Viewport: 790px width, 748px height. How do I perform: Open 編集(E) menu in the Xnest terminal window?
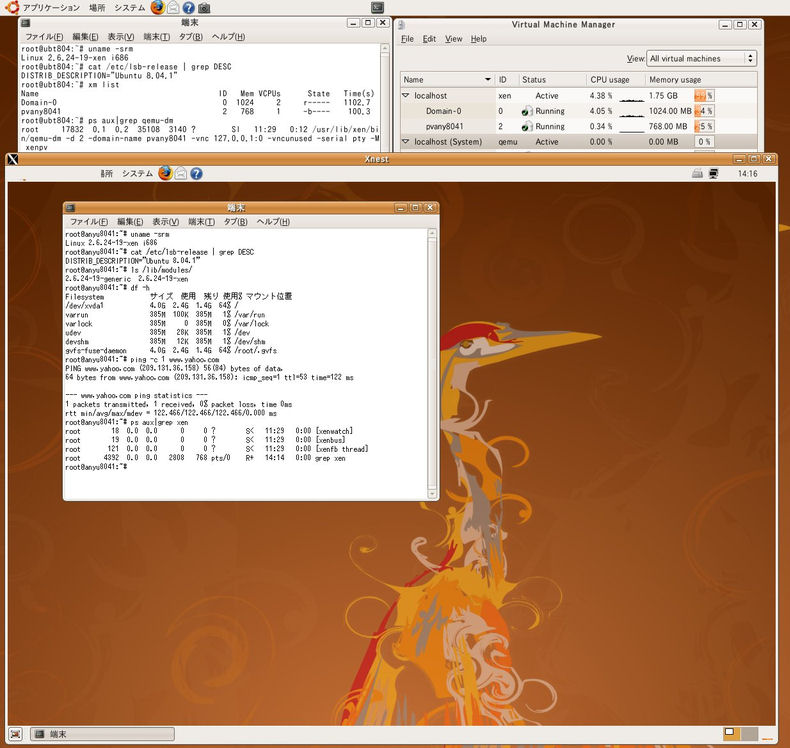click(x=130, y=222)
